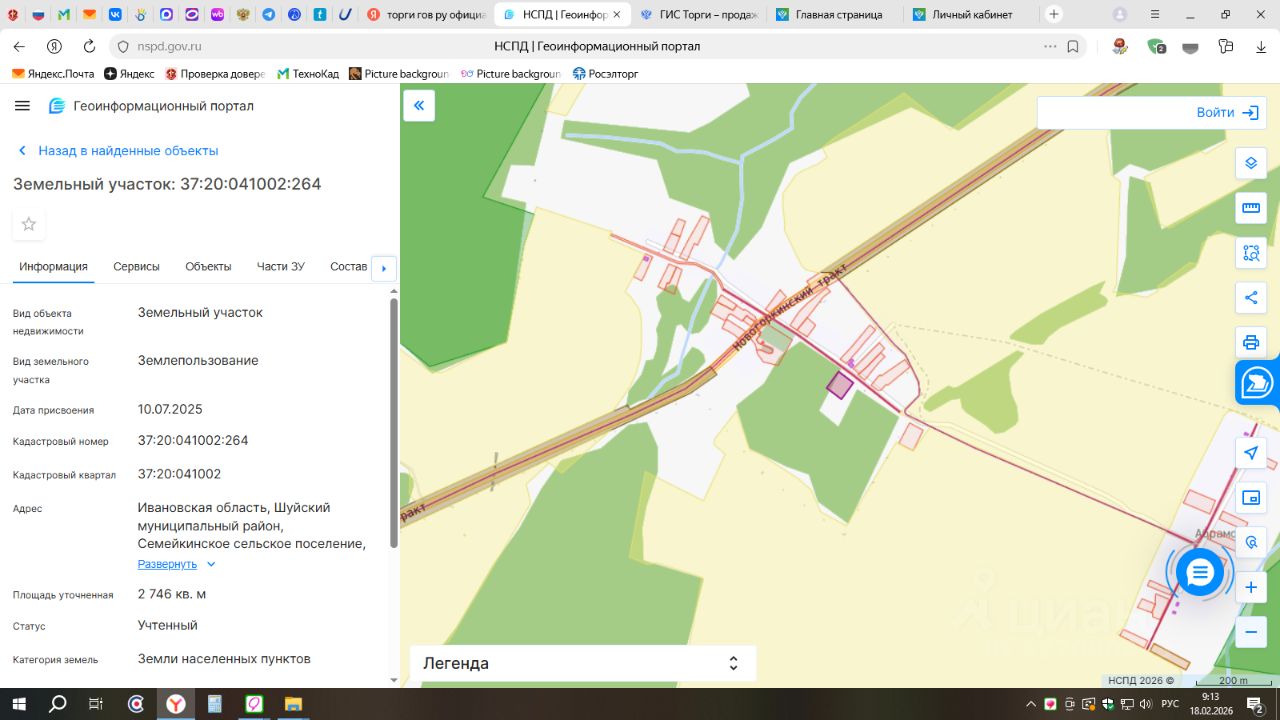Viewport: 1280px width, 720px height.
Task: Switch to the Информация tab
Action: (53, 267)
